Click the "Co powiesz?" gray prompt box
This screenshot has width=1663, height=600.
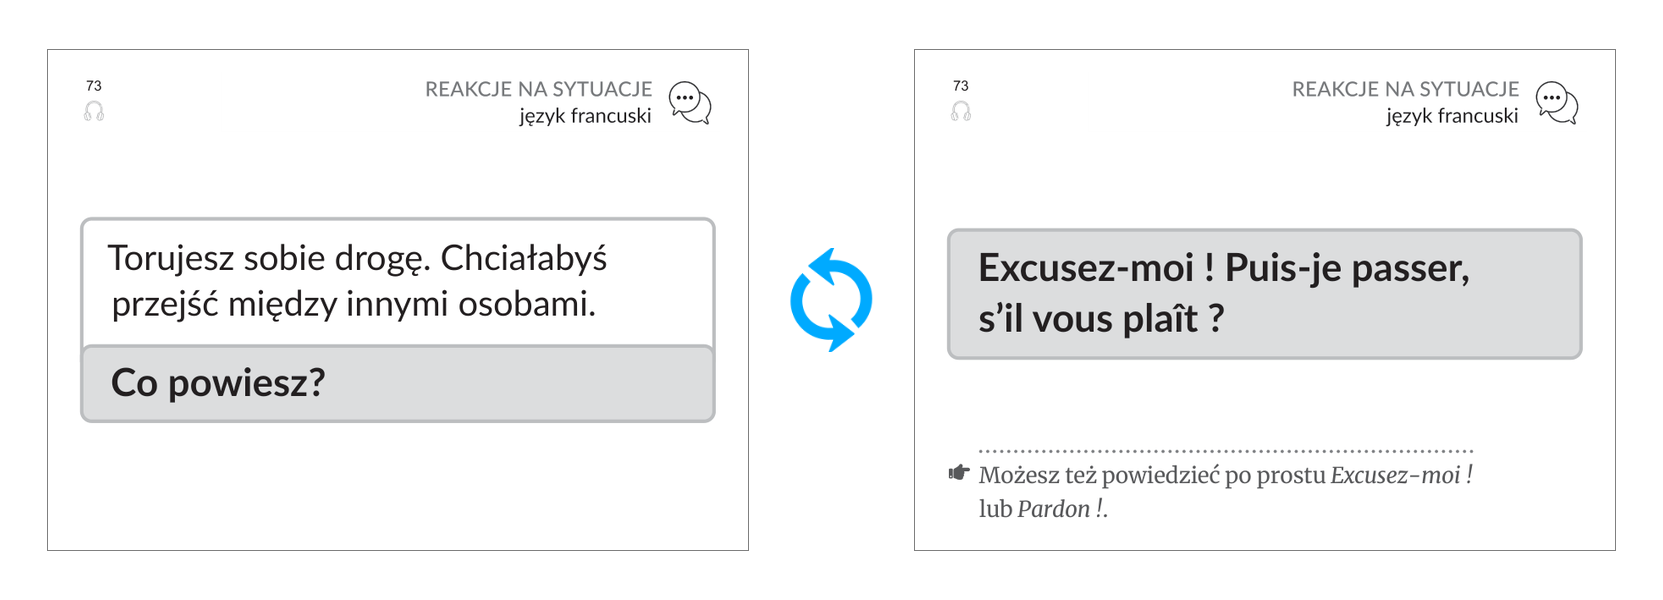[x=398, y=383]
